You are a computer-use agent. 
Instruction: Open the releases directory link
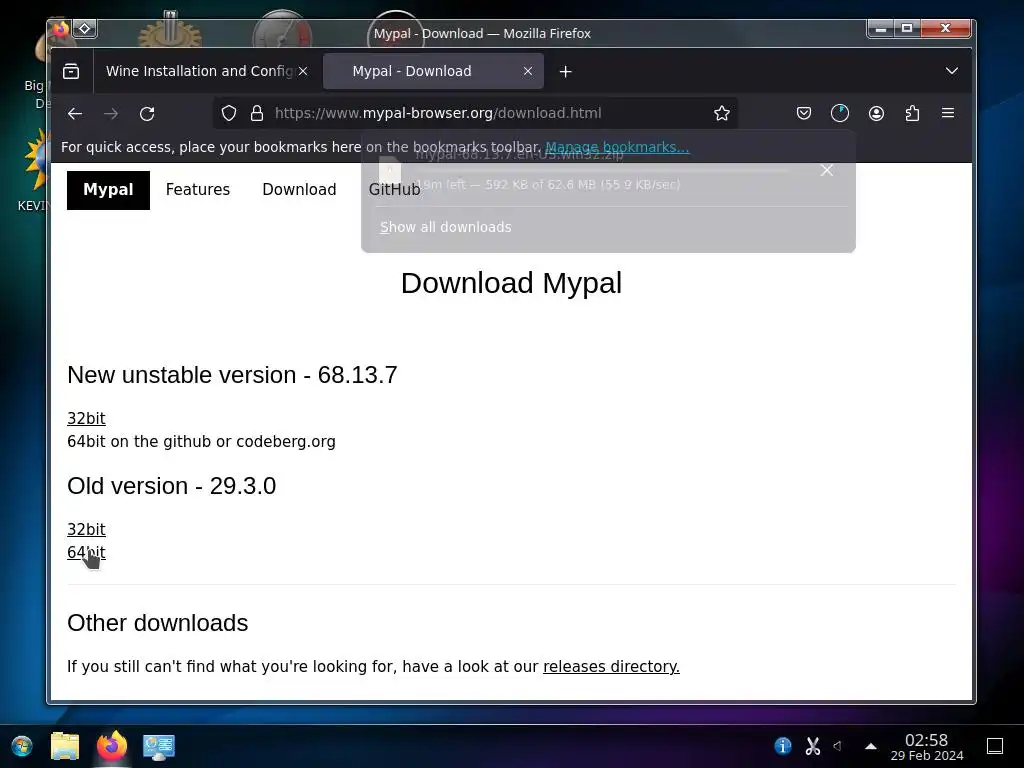[x=611, y=666]
